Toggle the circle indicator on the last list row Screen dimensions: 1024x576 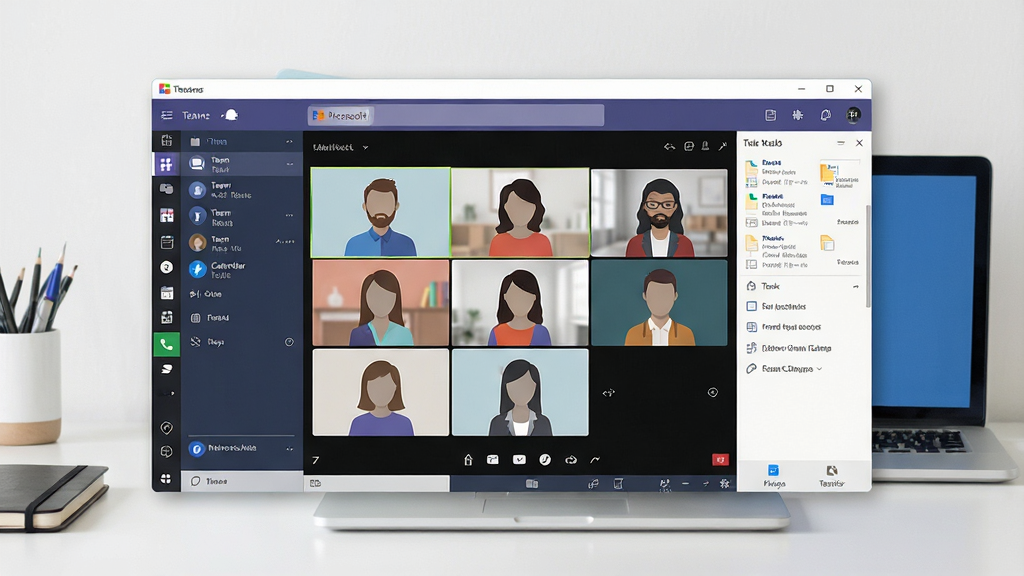point(289,342)
